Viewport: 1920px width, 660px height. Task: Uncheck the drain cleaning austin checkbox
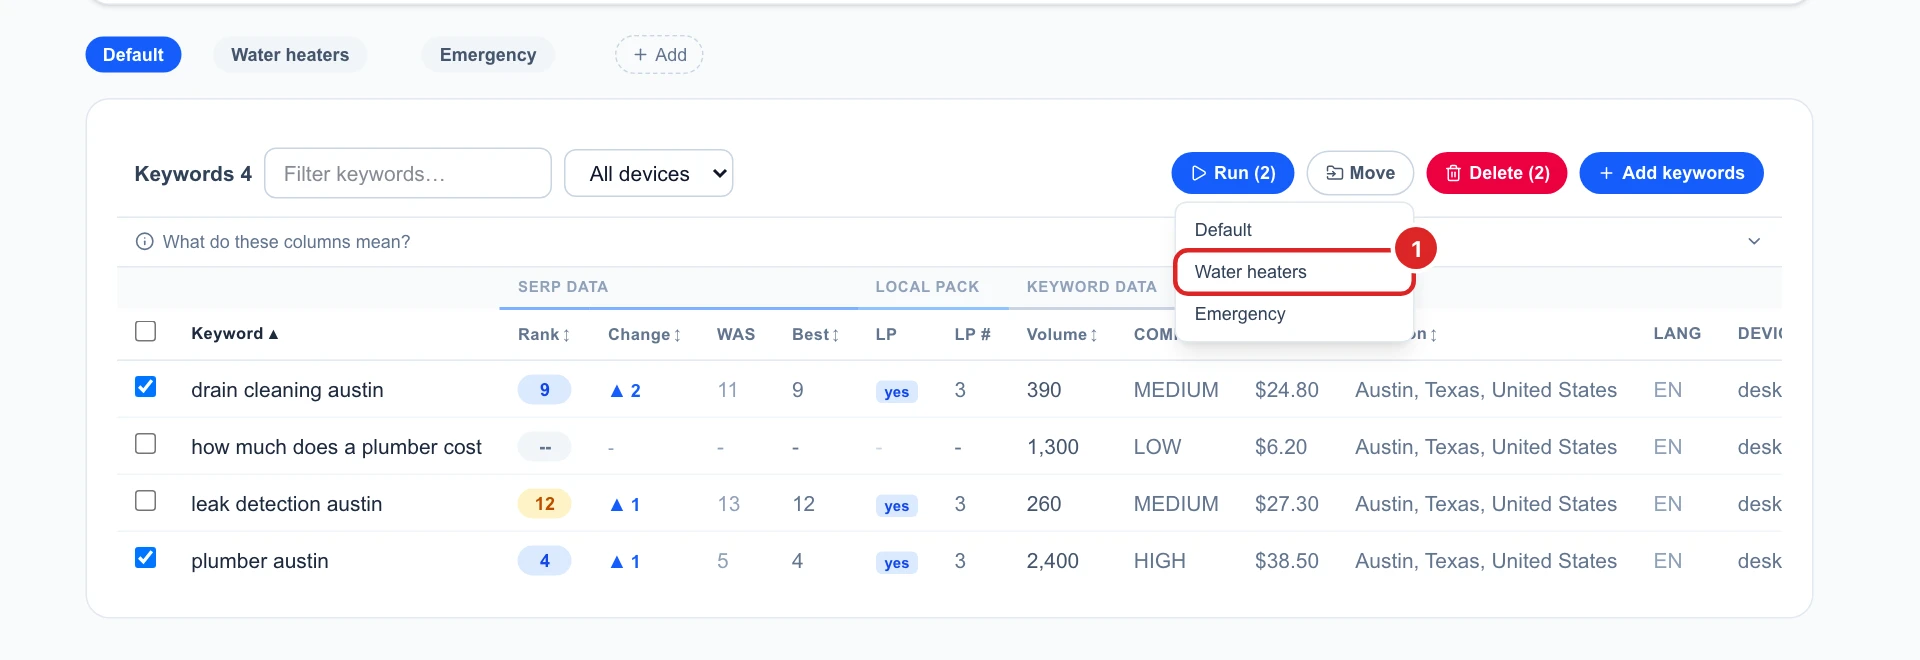coord(146,387)
